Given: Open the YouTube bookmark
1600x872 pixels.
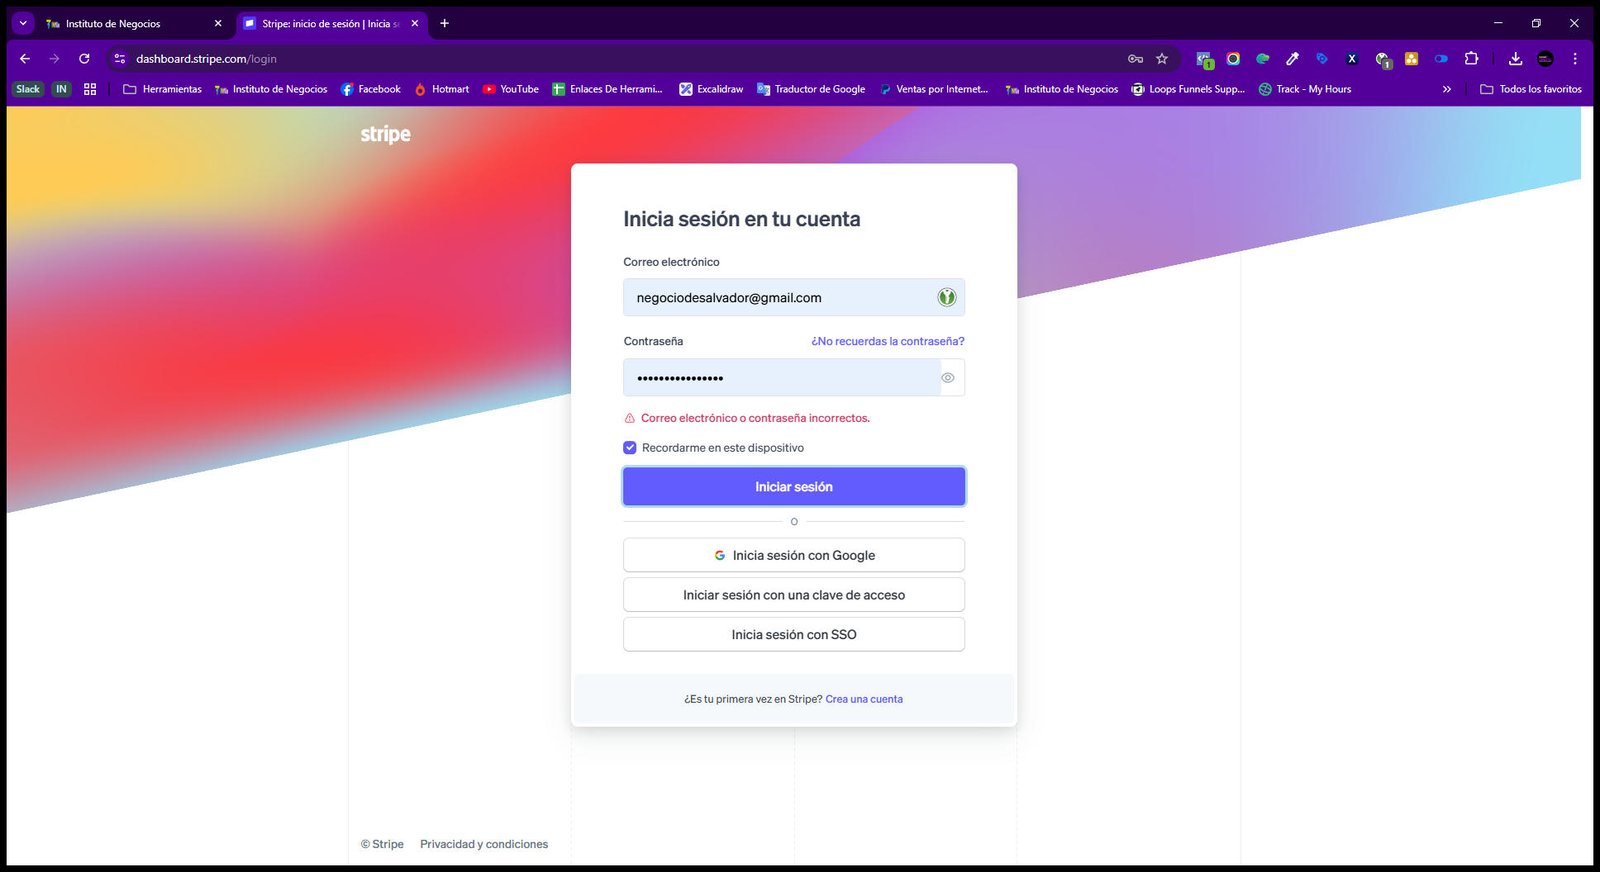Looking at the screenshot, I should pyautogui.click(x=510, y=89).
